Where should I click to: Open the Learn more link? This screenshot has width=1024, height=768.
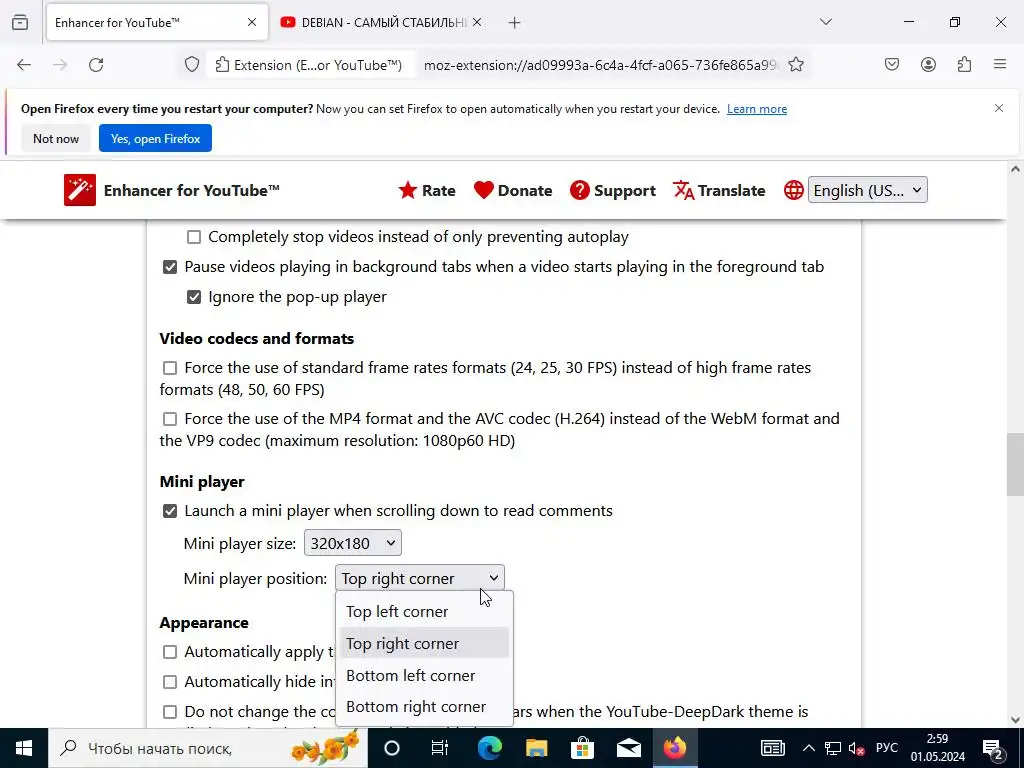757,109
